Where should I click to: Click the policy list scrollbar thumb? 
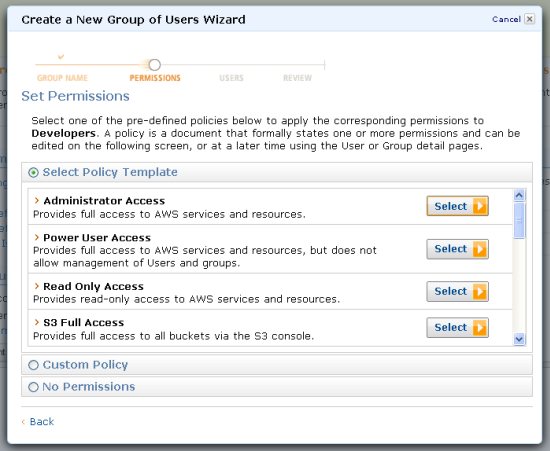[519, 221]
